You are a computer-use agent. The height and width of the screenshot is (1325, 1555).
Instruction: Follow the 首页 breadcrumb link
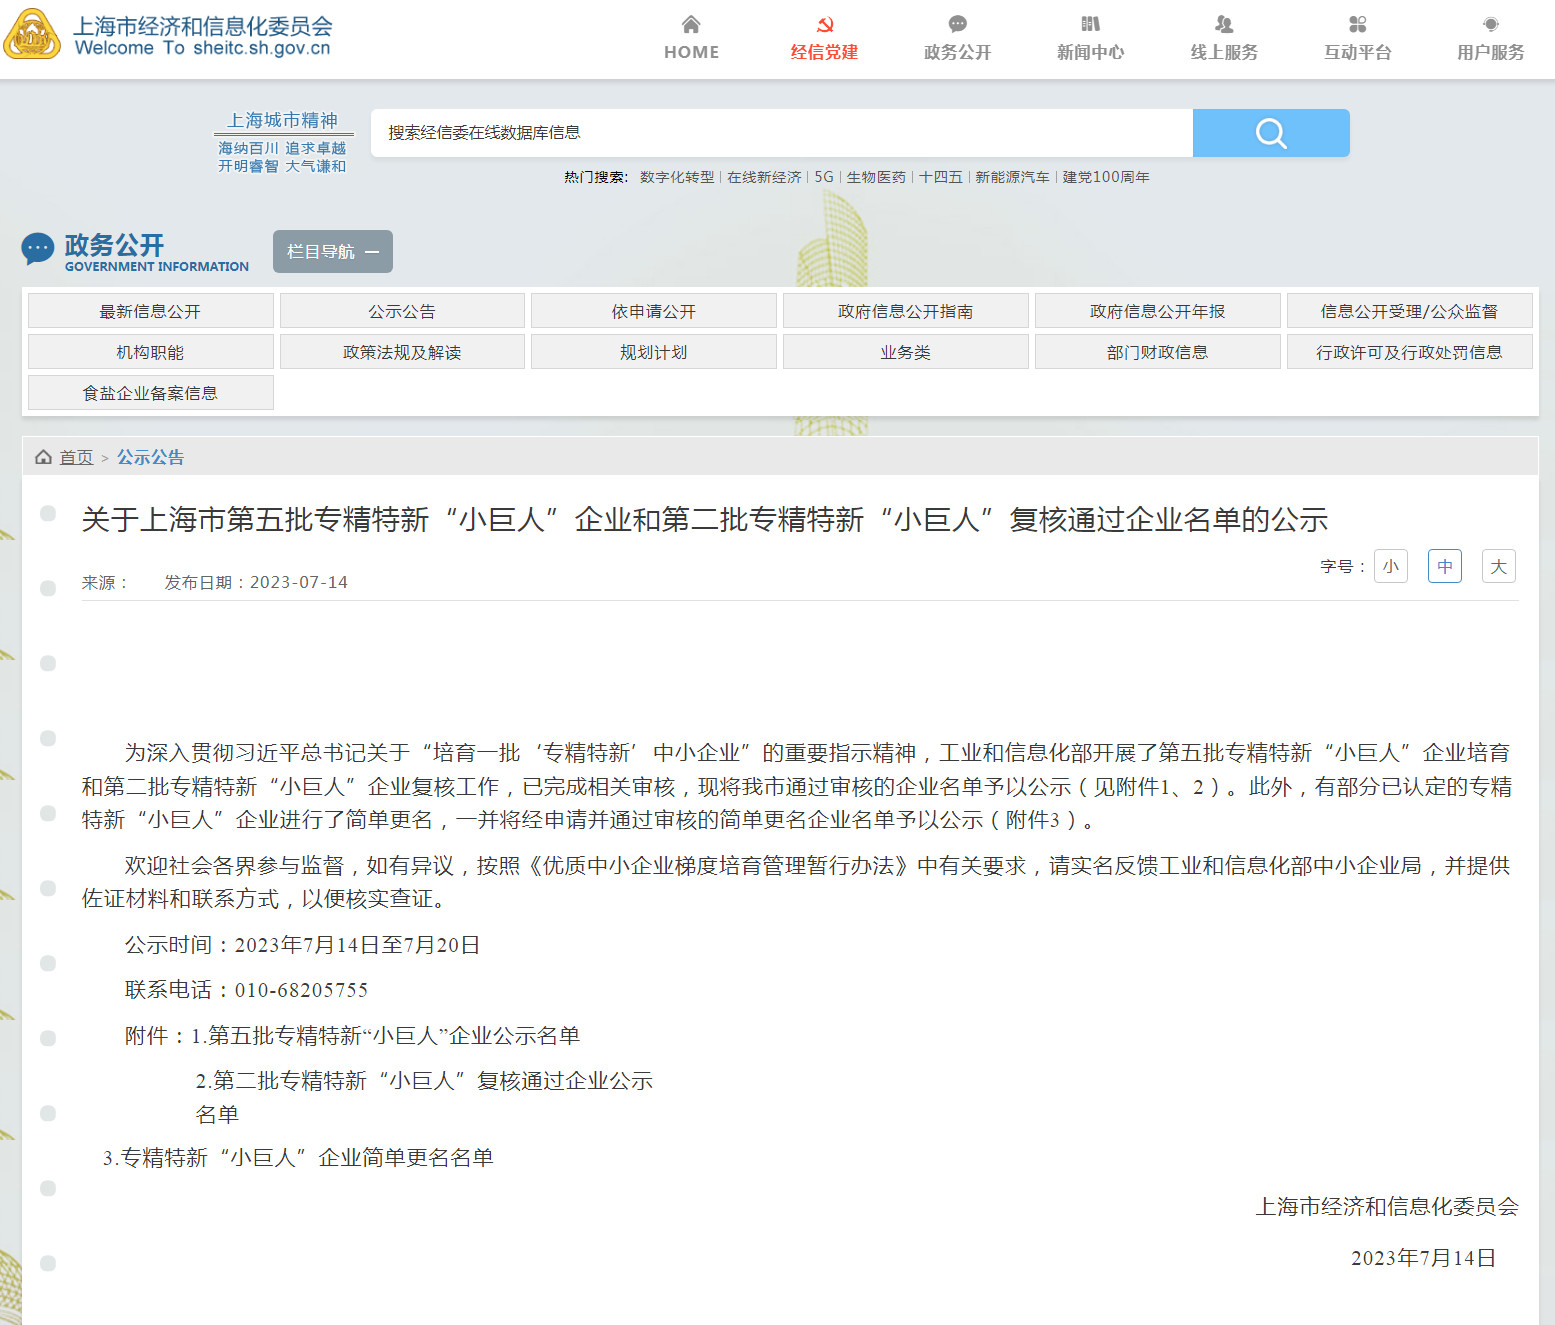(76, 457)
